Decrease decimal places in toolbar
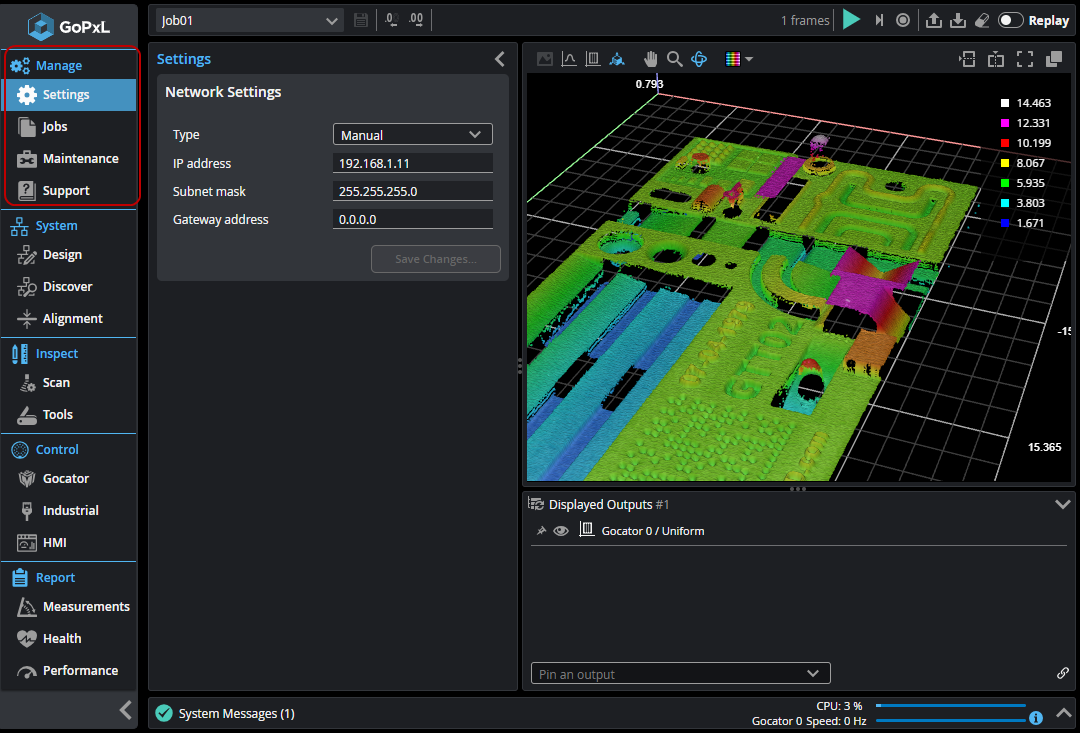Viewport: 1080px width, 733px height. tap(391, 20)
